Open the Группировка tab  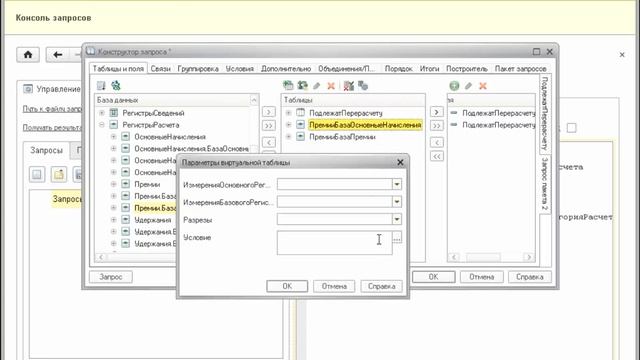[198, 69]
